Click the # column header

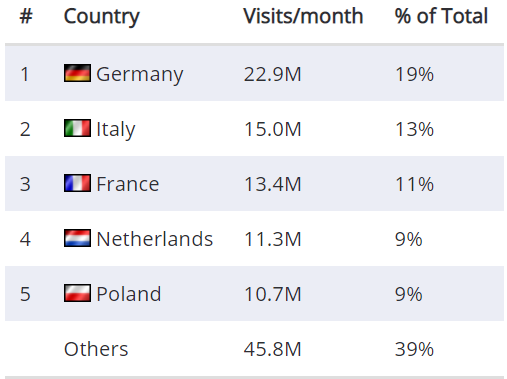tap(26, 16)
